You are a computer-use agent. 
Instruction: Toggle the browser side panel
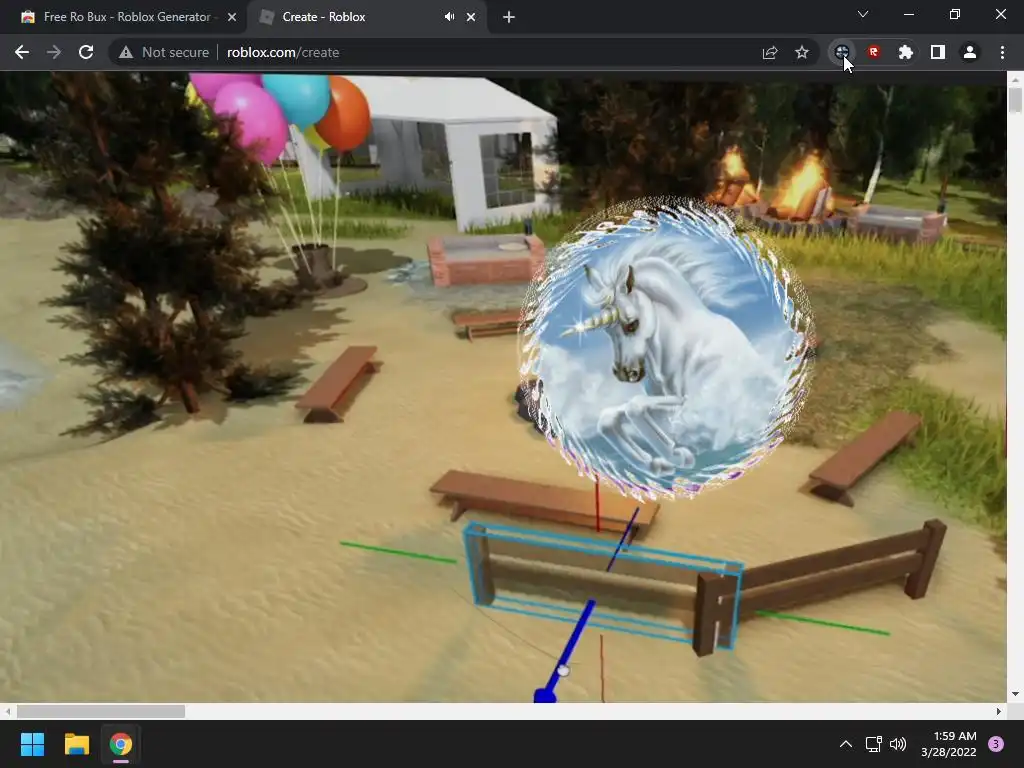click(938, 52)
